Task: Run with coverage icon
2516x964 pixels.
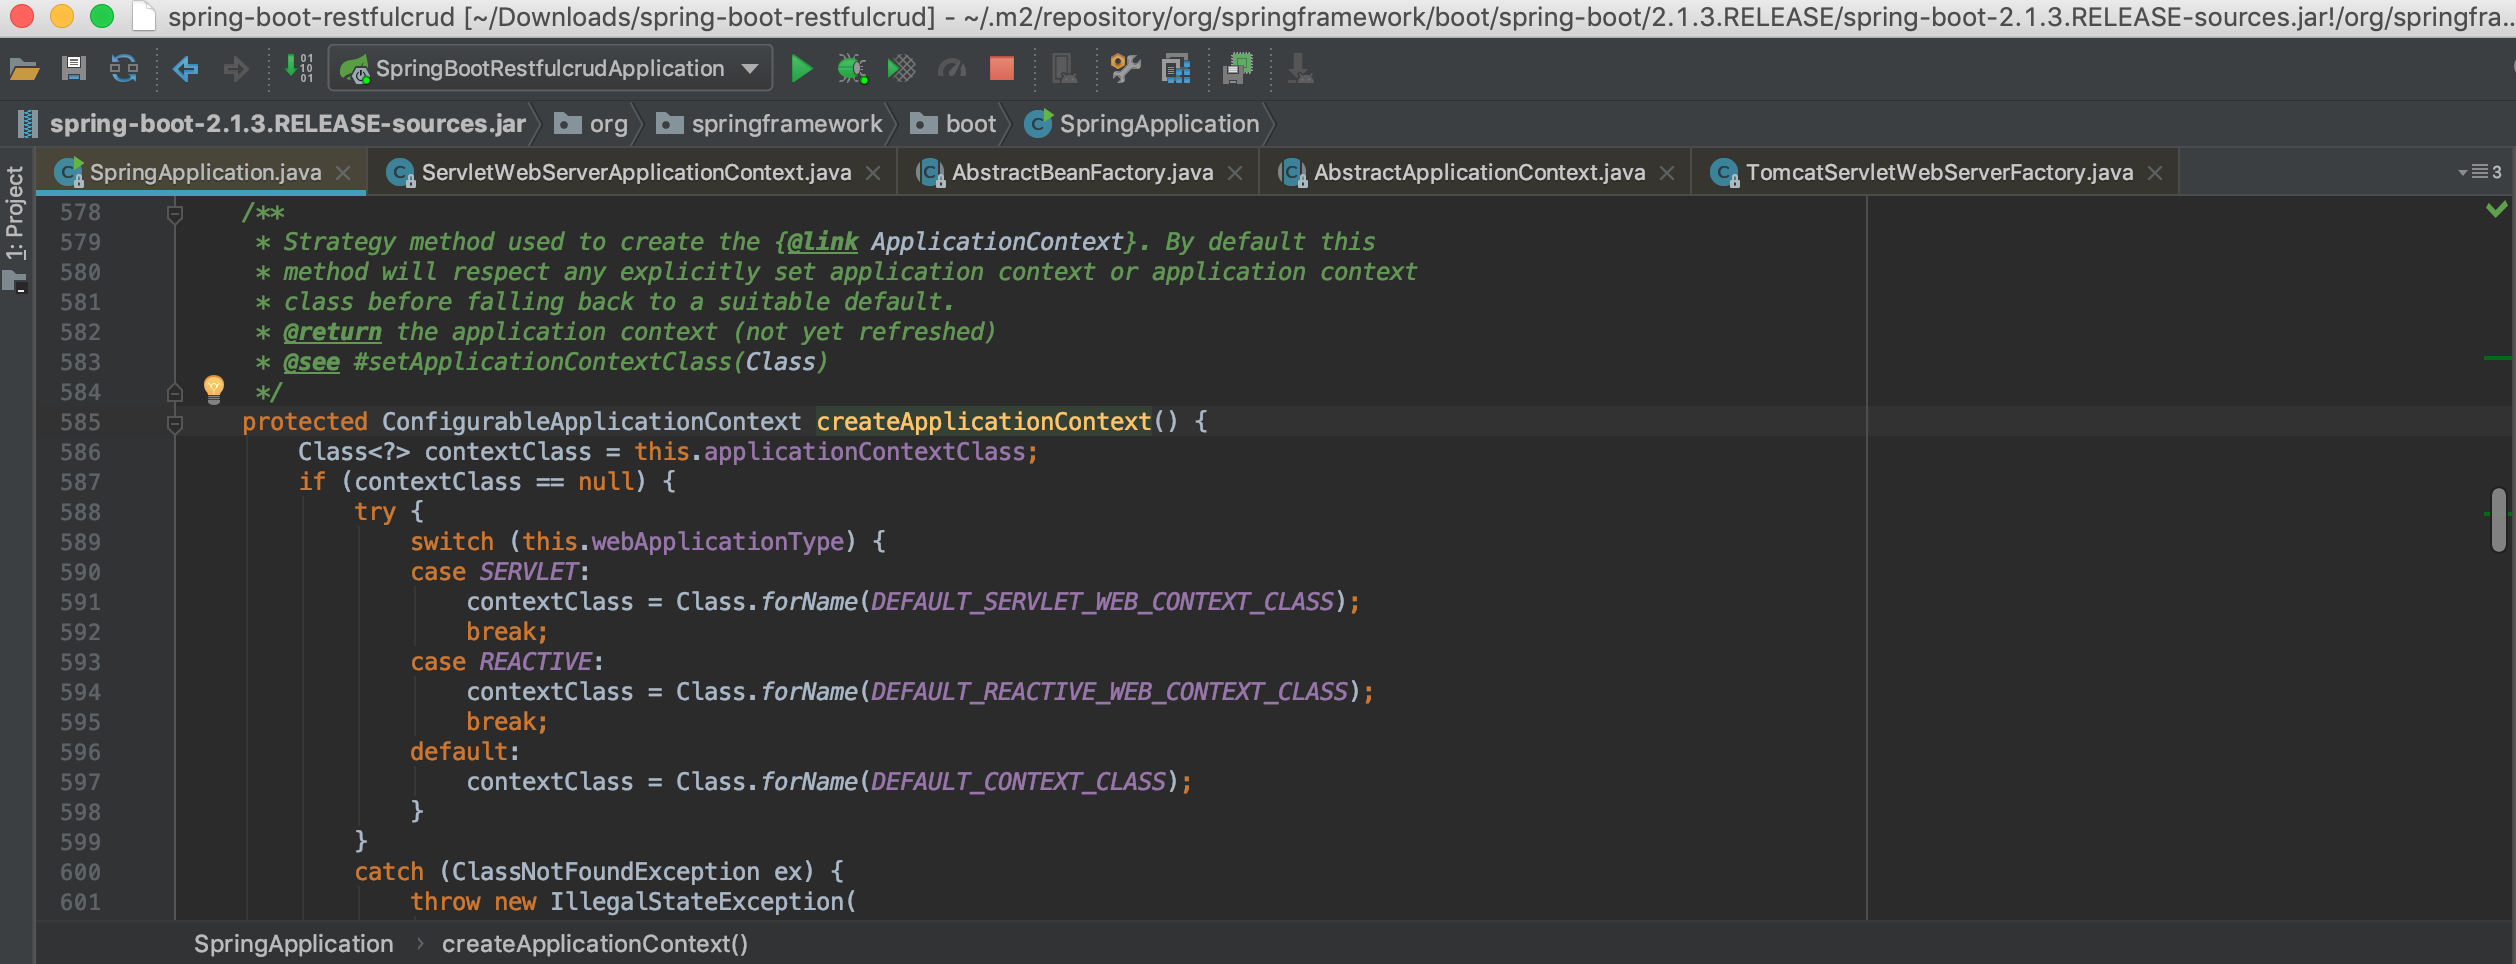Action: 901,69
